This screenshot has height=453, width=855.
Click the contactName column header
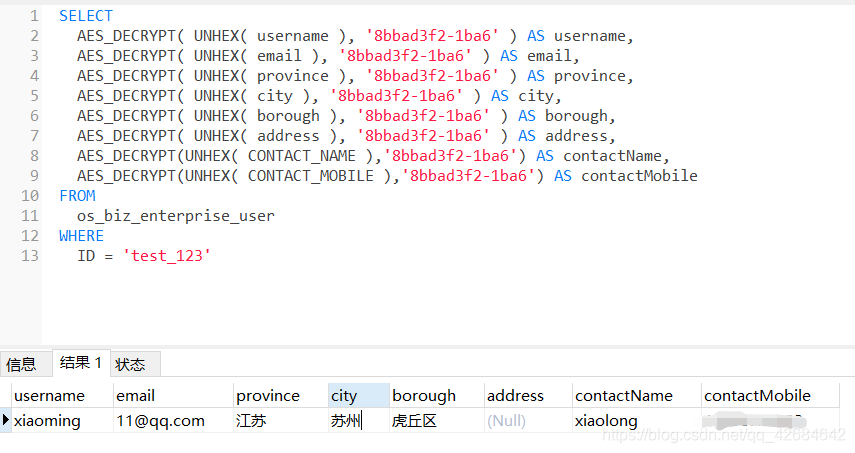pyautogui.click(x=636, y=395)
